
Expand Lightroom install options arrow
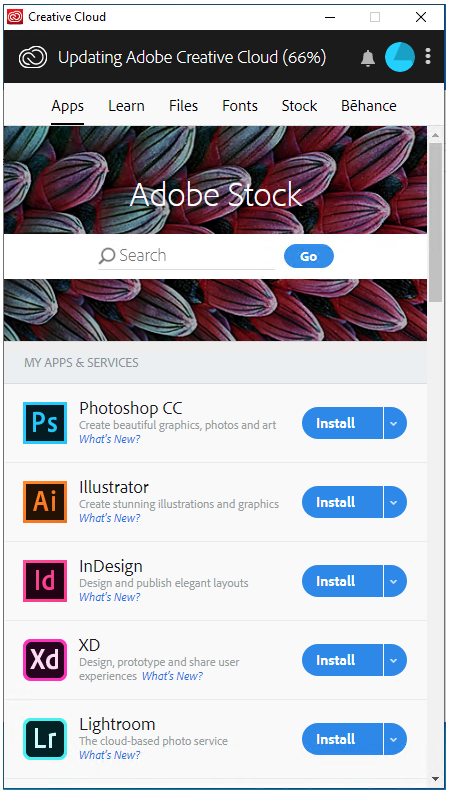pos(395,739)
